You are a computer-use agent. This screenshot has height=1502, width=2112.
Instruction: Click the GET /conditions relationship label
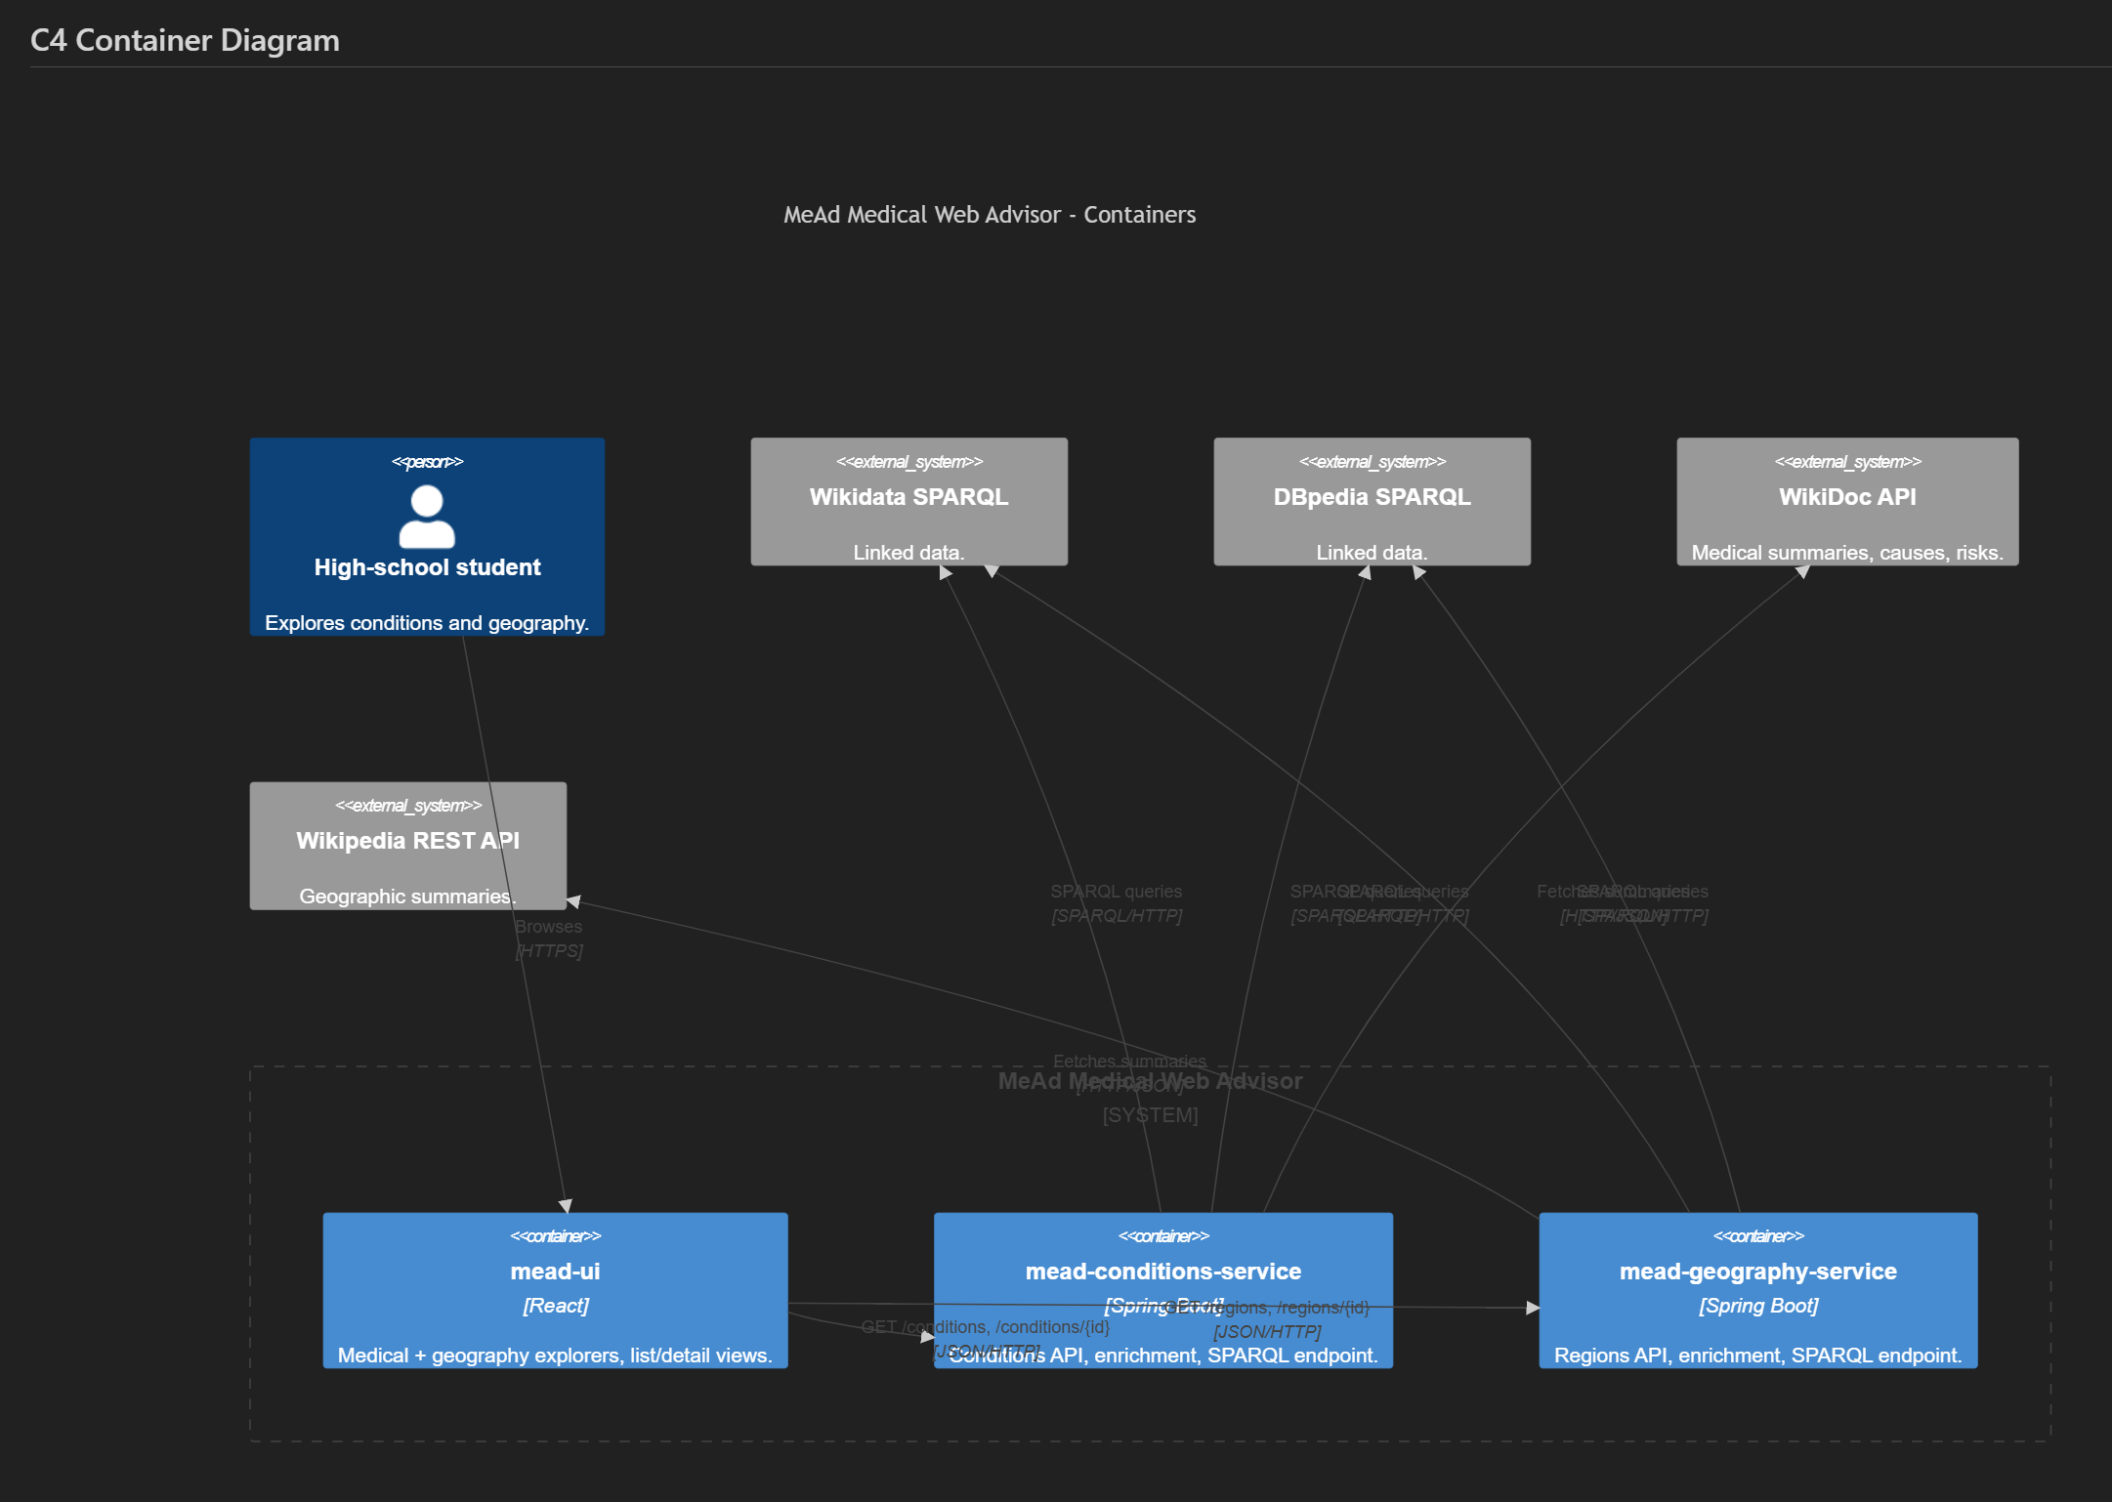pyautogui.click(x=985, y=1327)
